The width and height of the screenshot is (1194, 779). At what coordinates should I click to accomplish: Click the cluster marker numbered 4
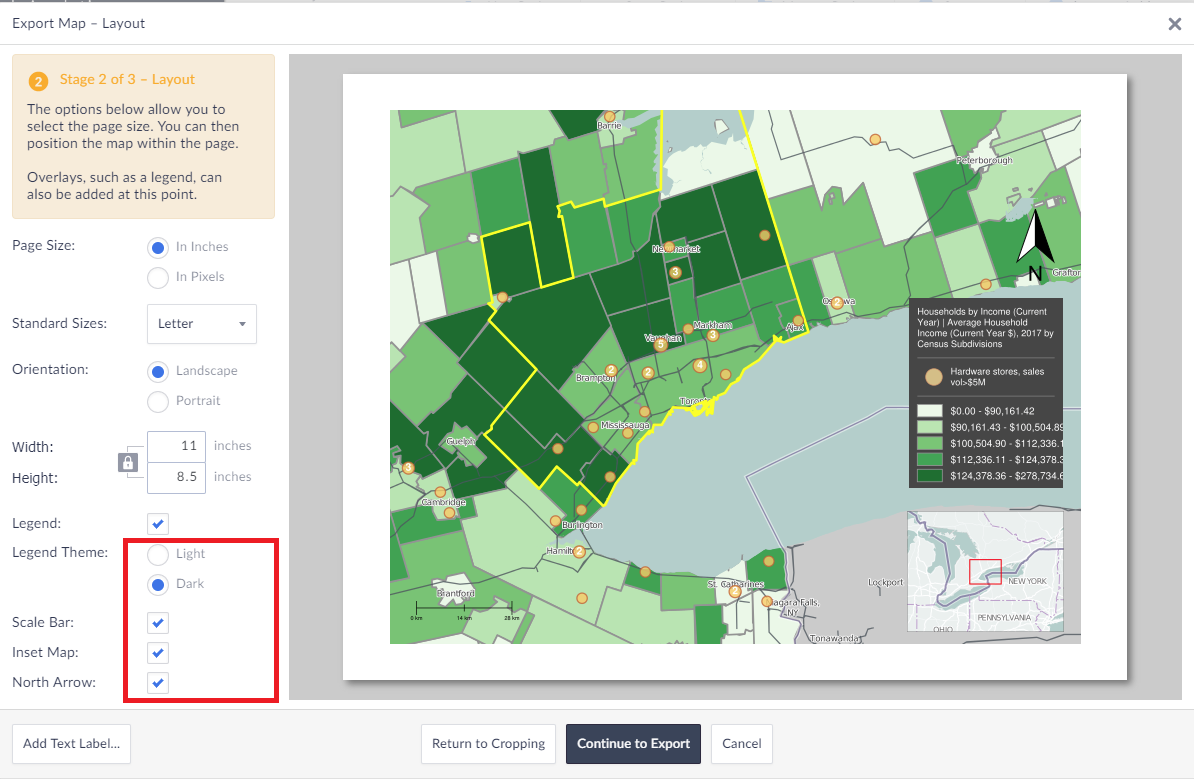(700, 365)
